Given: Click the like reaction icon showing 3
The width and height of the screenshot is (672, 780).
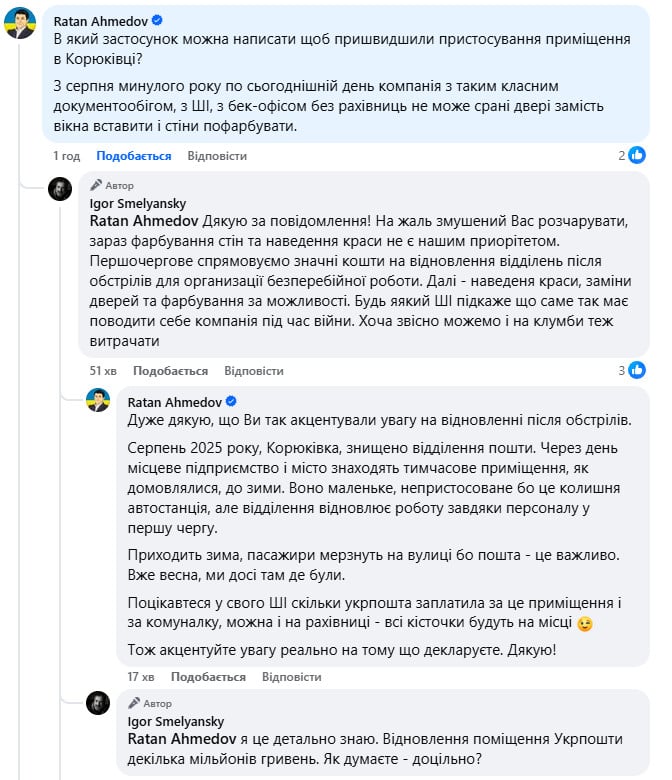Looking at the screenshot, I should click(x=637, y=370).
